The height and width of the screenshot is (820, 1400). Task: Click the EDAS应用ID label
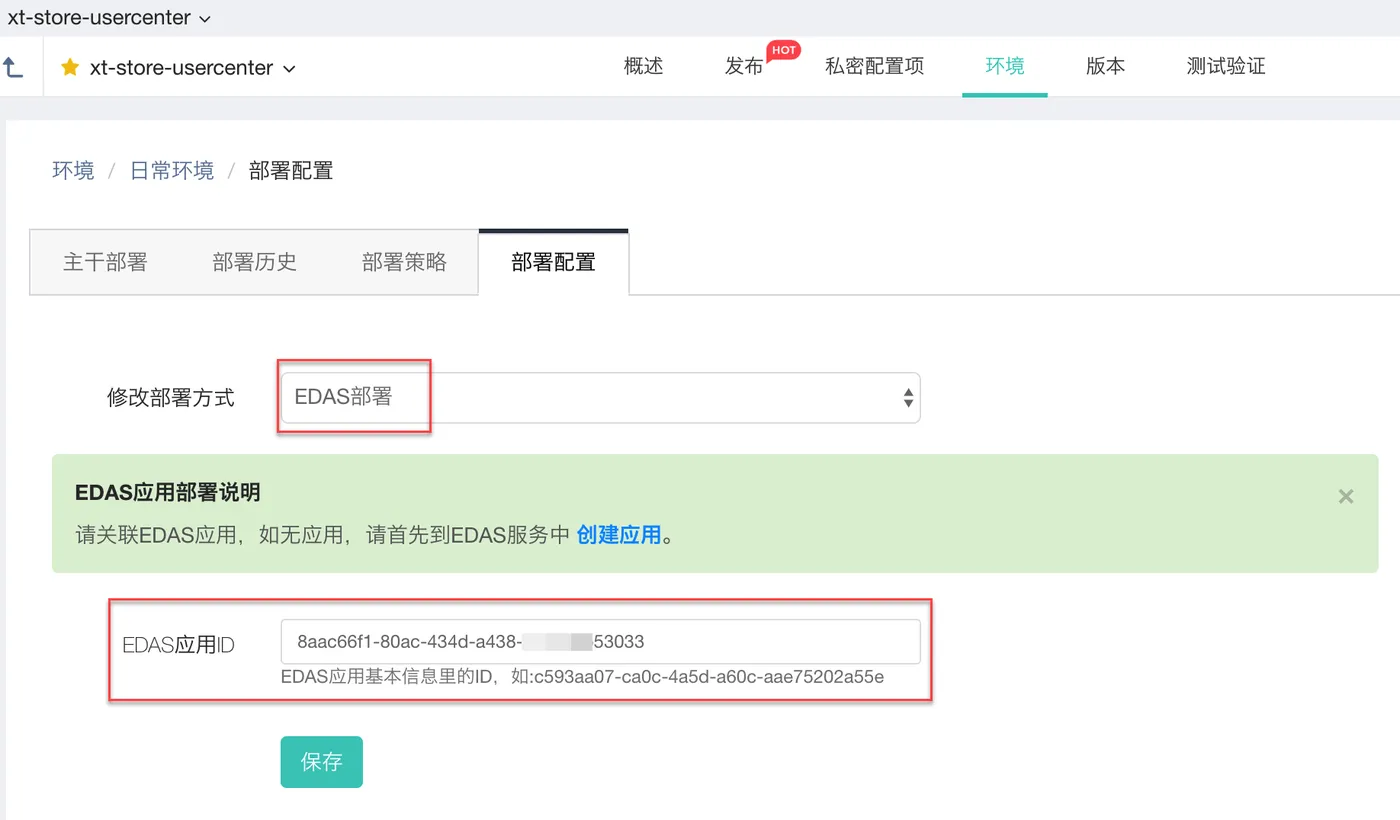click(x=178, y=645)
